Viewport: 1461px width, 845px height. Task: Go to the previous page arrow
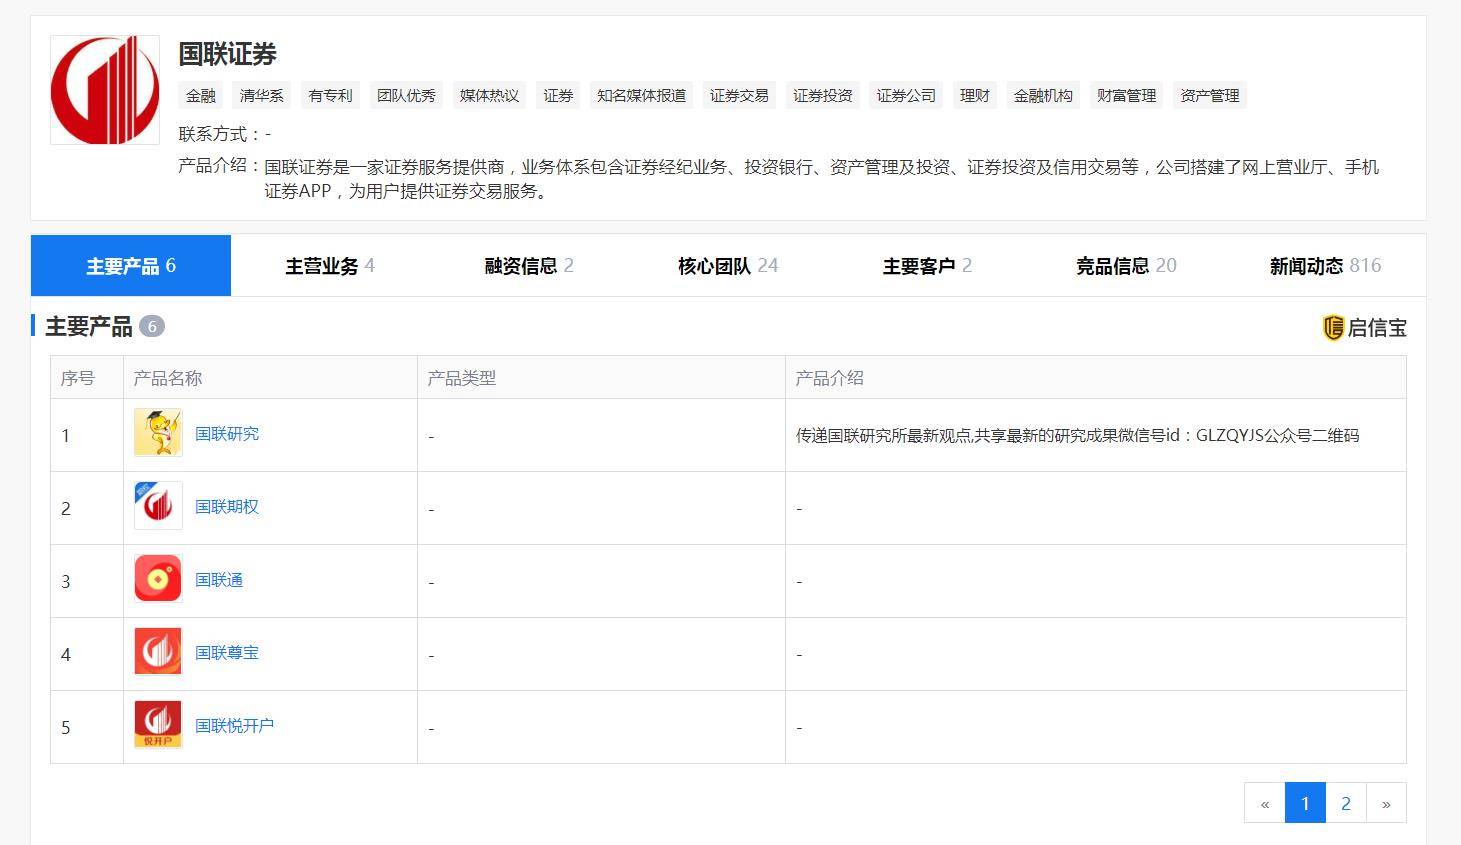(1265, 803)
